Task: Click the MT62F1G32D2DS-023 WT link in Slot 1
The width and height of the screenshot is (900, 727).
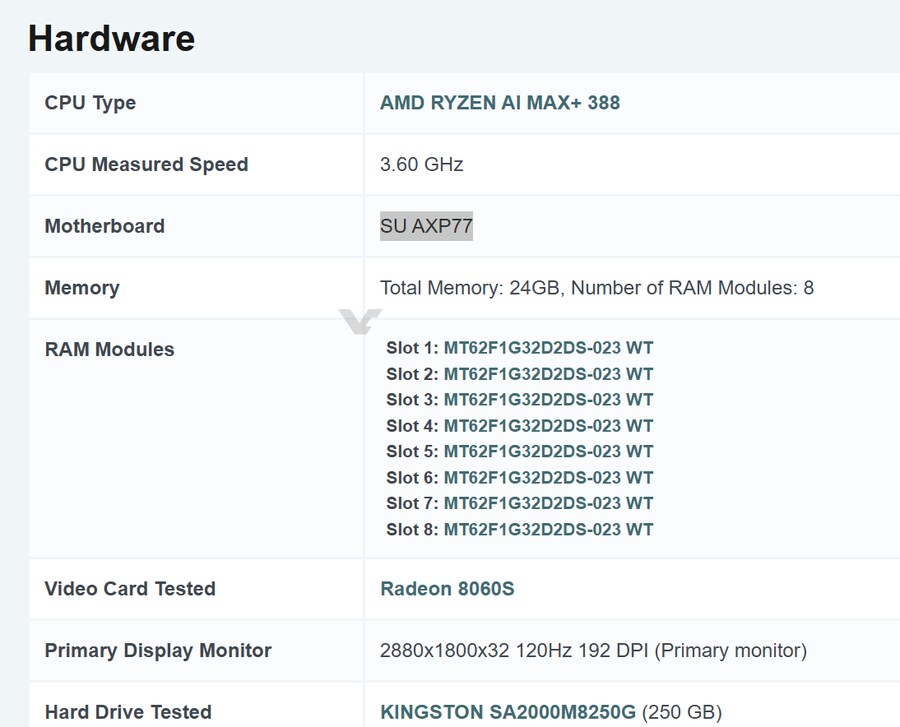Action: [550, 347]
